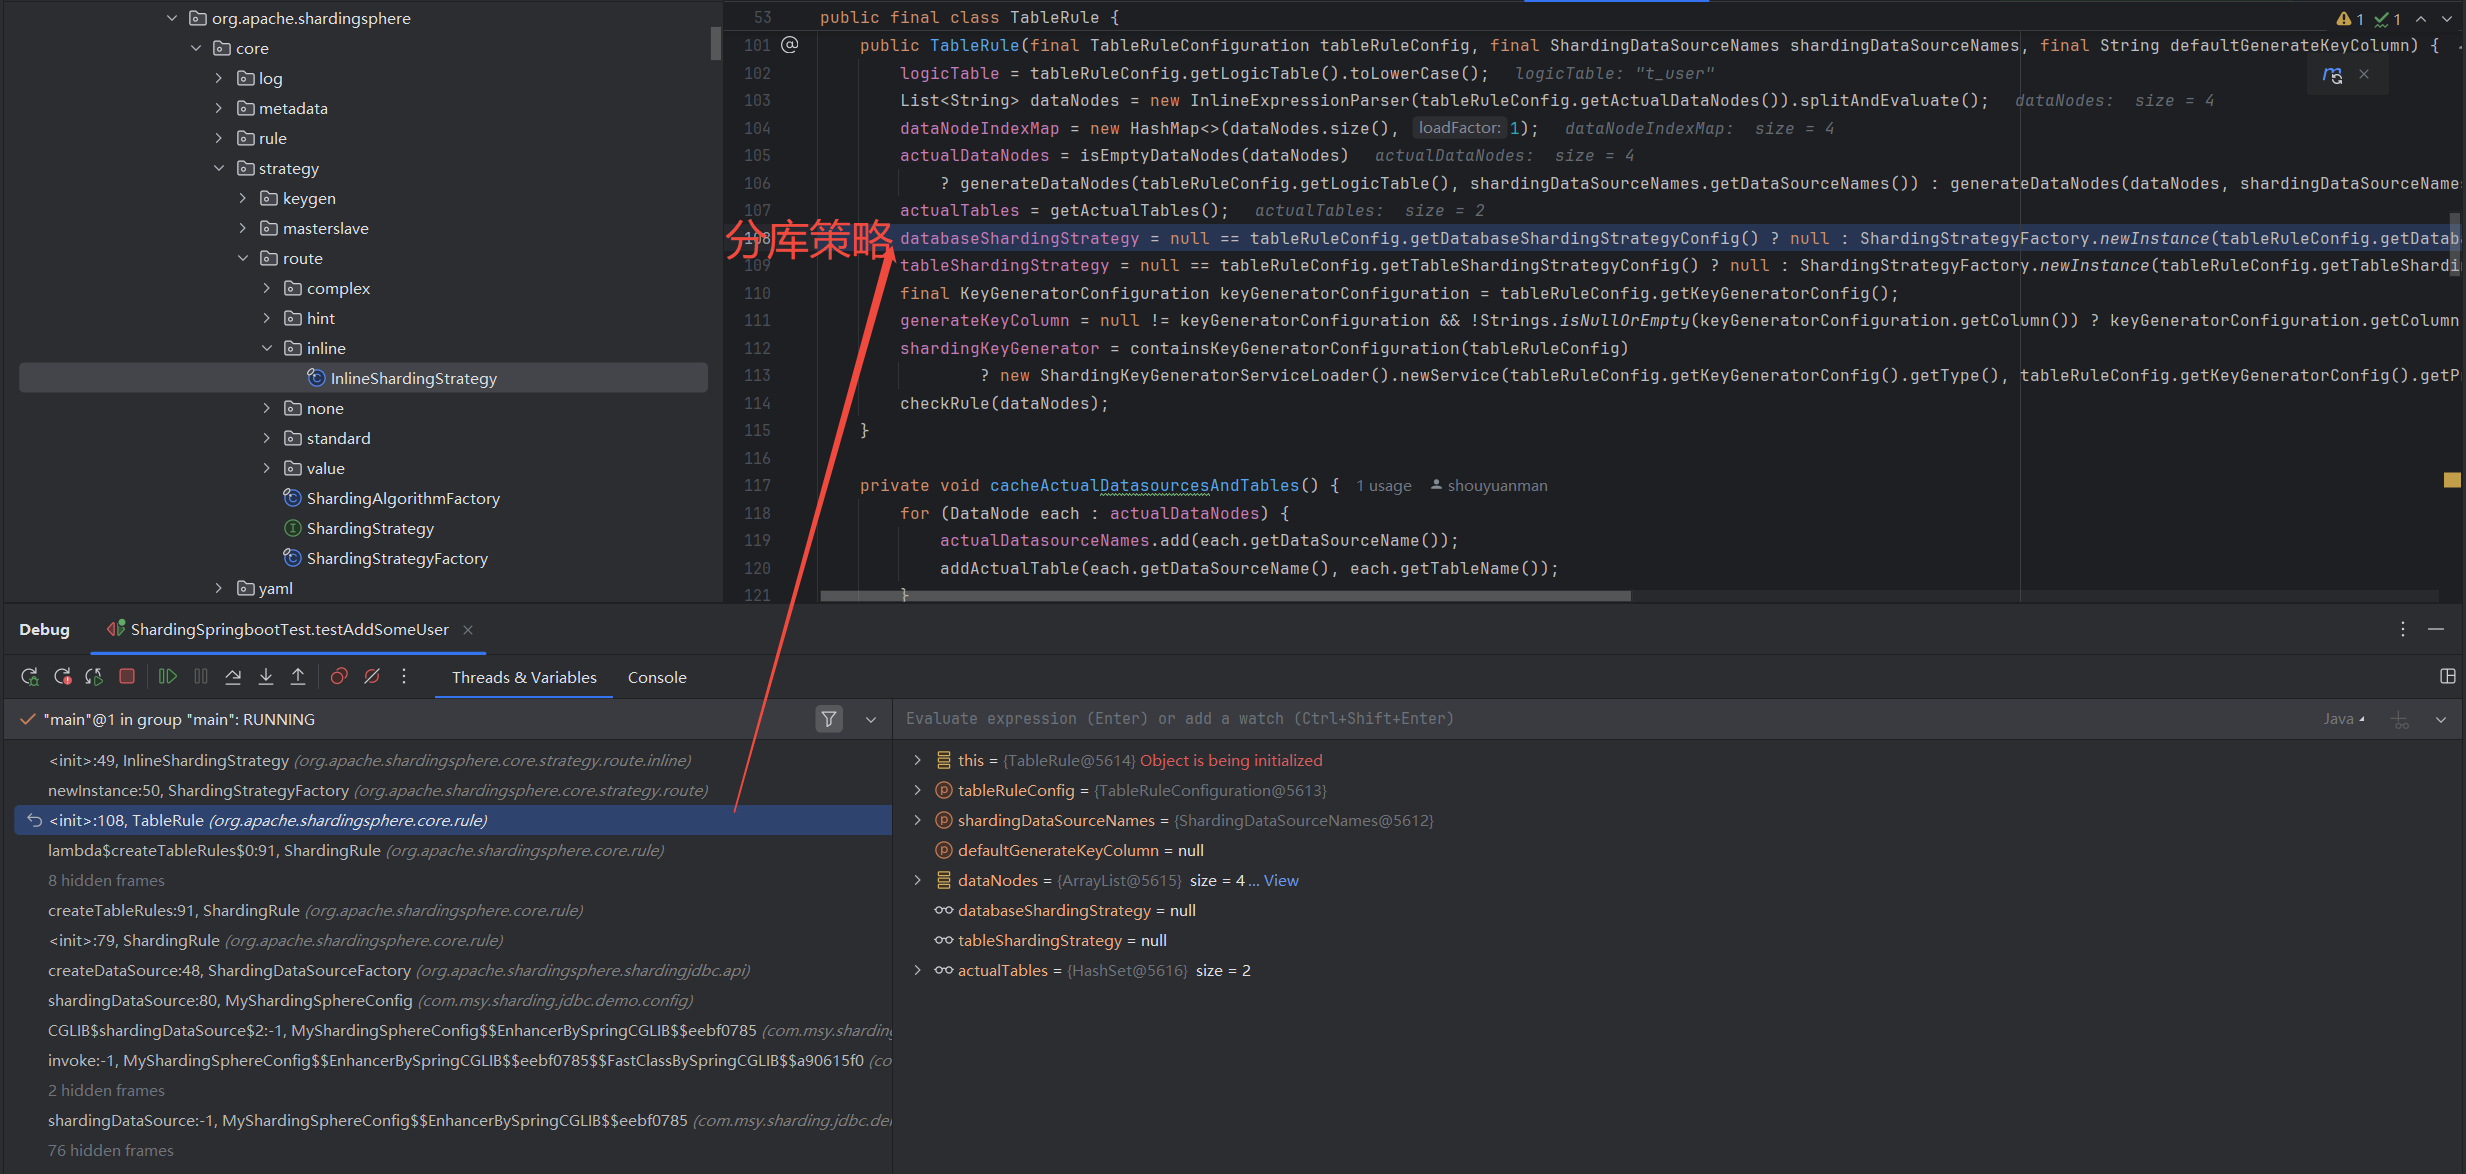Resume program execution
Viewport: 2466px width, 1174px height.
point(167,677)
